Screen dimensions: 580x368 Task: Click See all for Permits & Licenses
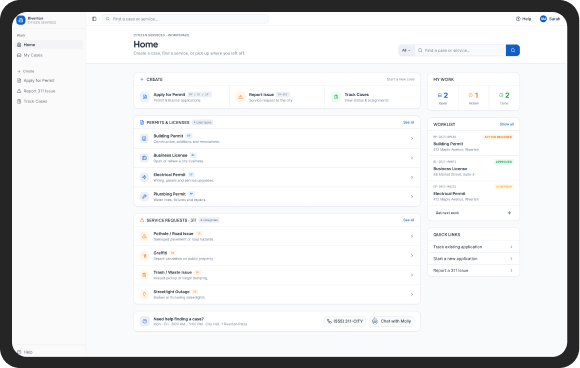click(x=408, y=122)
